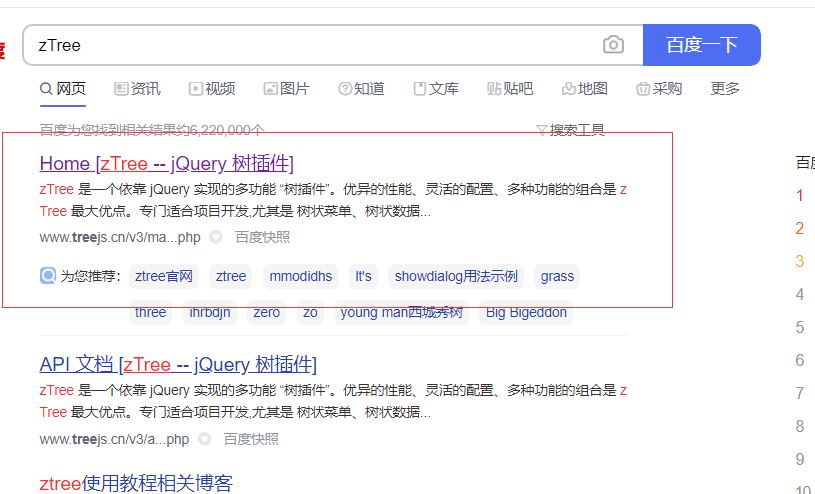The height and width of the screenshot is (494, 815).
Task: Click hot list rank number 4
Action: (x=800, y=295)
